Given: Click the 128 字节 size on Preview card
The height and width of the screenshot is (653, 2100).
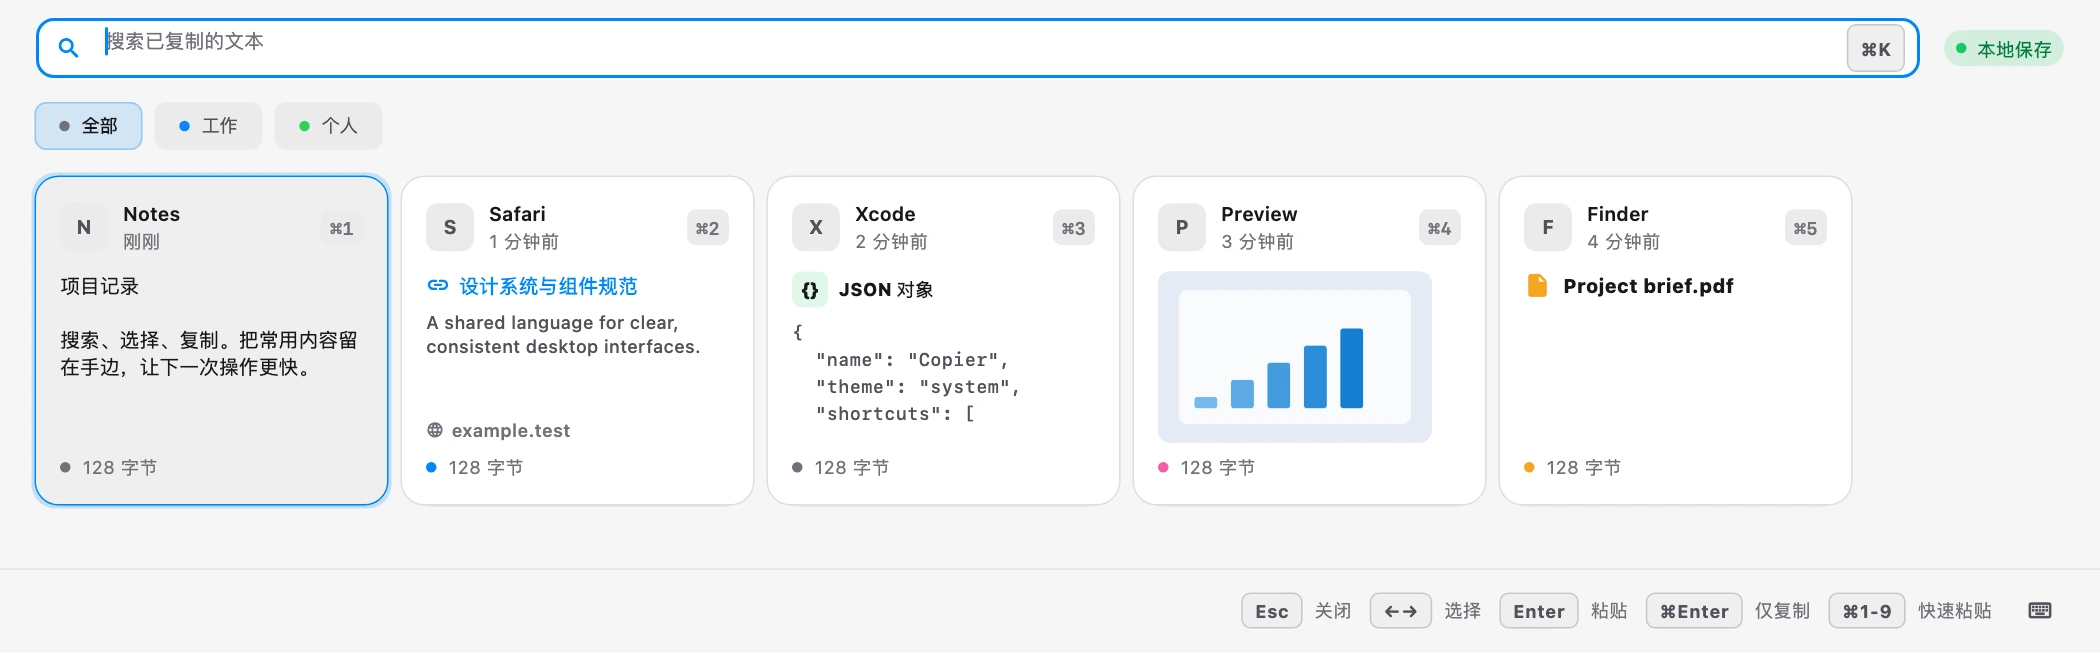Looking at the screenshot, I should (x=1218, y=468).
